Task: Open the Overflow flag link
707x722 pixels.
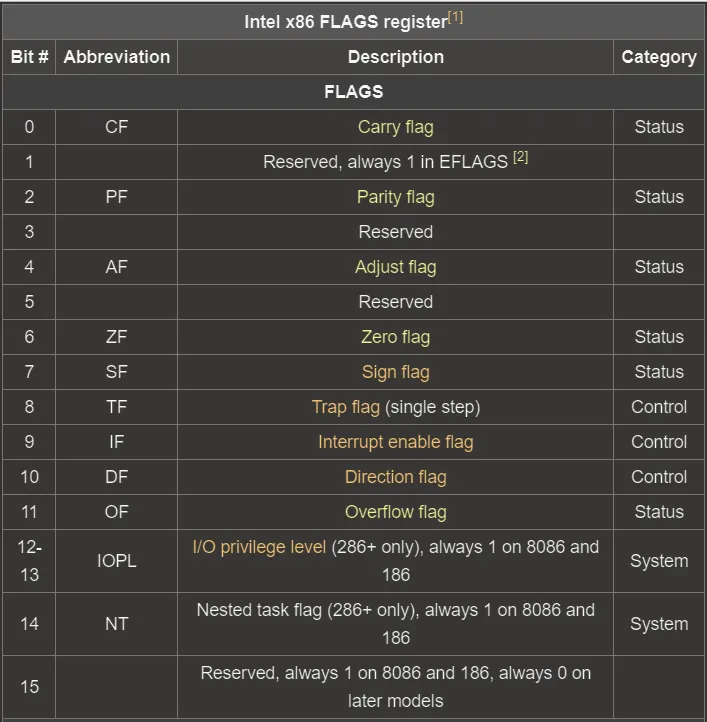Action: point(396,512)
